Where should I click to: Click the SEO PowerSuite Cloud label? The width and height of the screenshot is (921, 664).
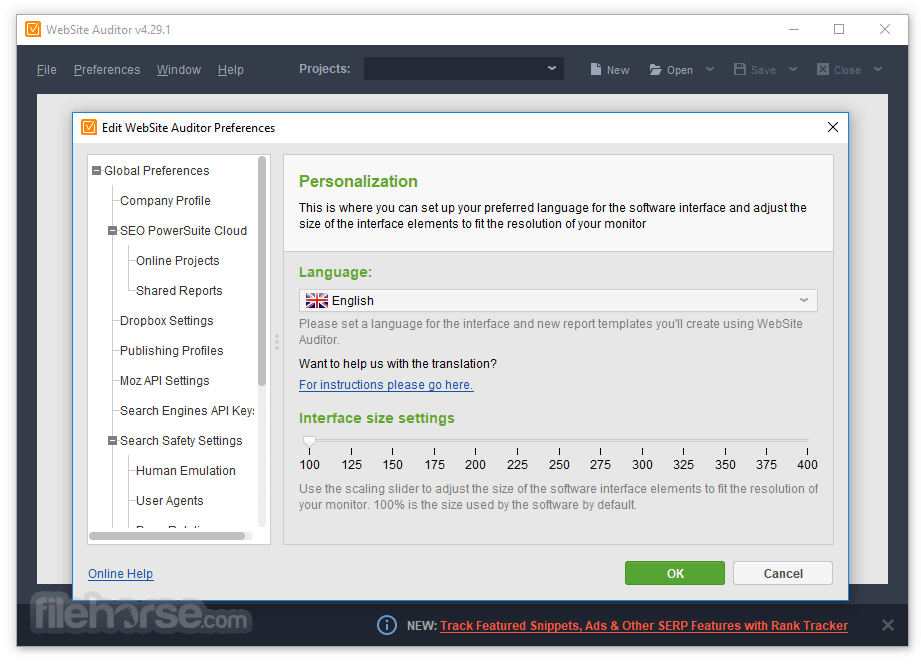[183, 230]
